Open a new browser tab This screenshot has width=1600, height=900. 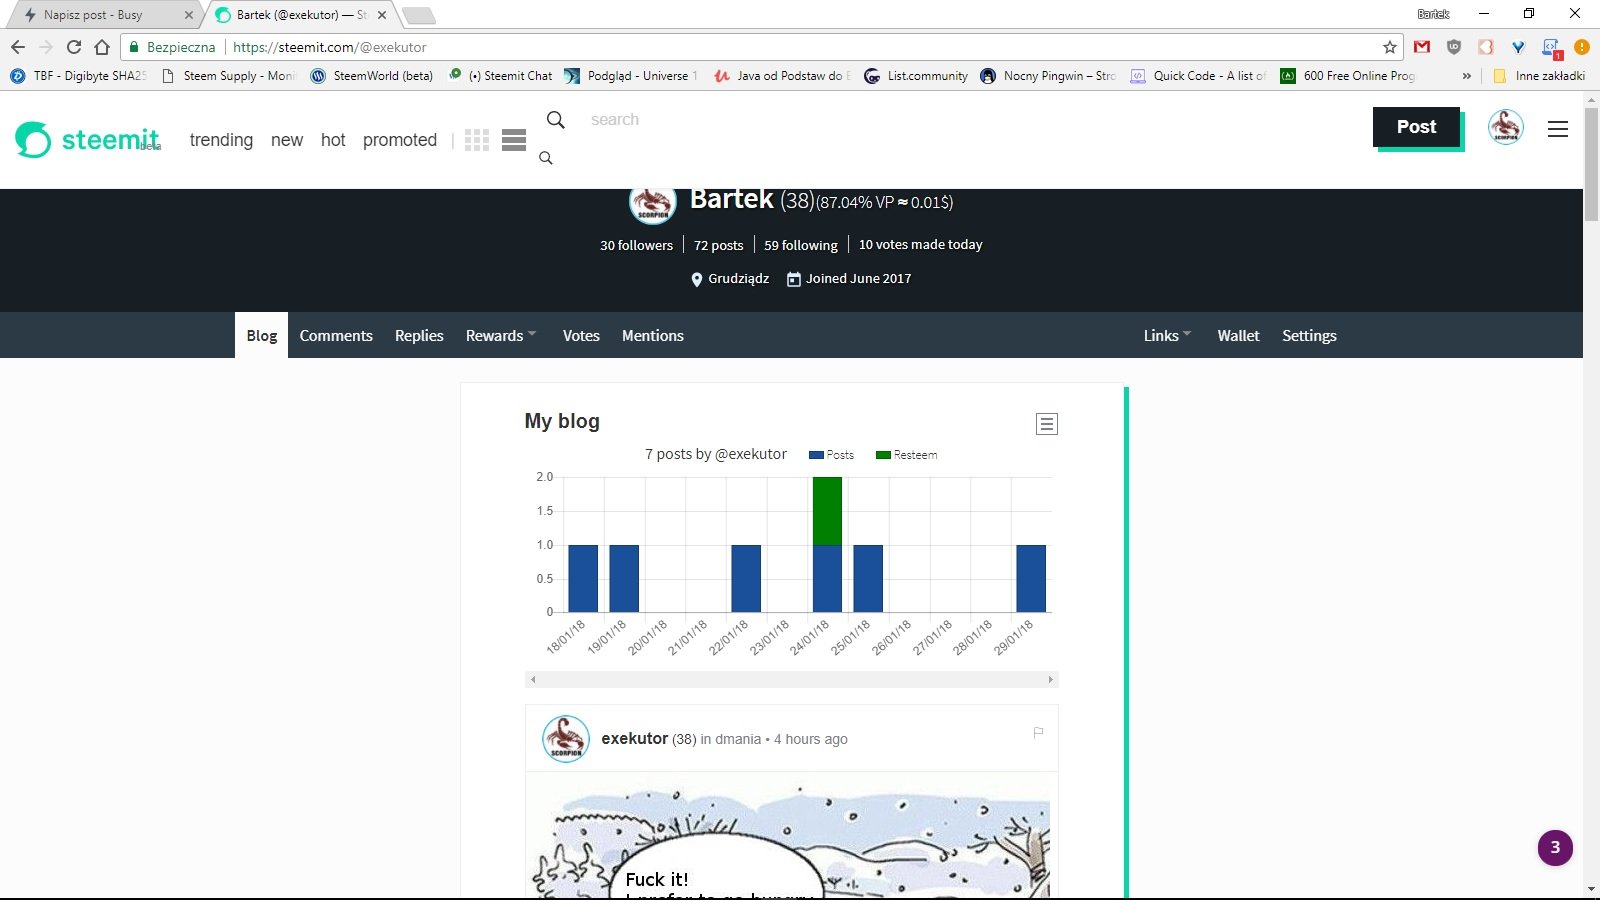[x=419, y=15]
